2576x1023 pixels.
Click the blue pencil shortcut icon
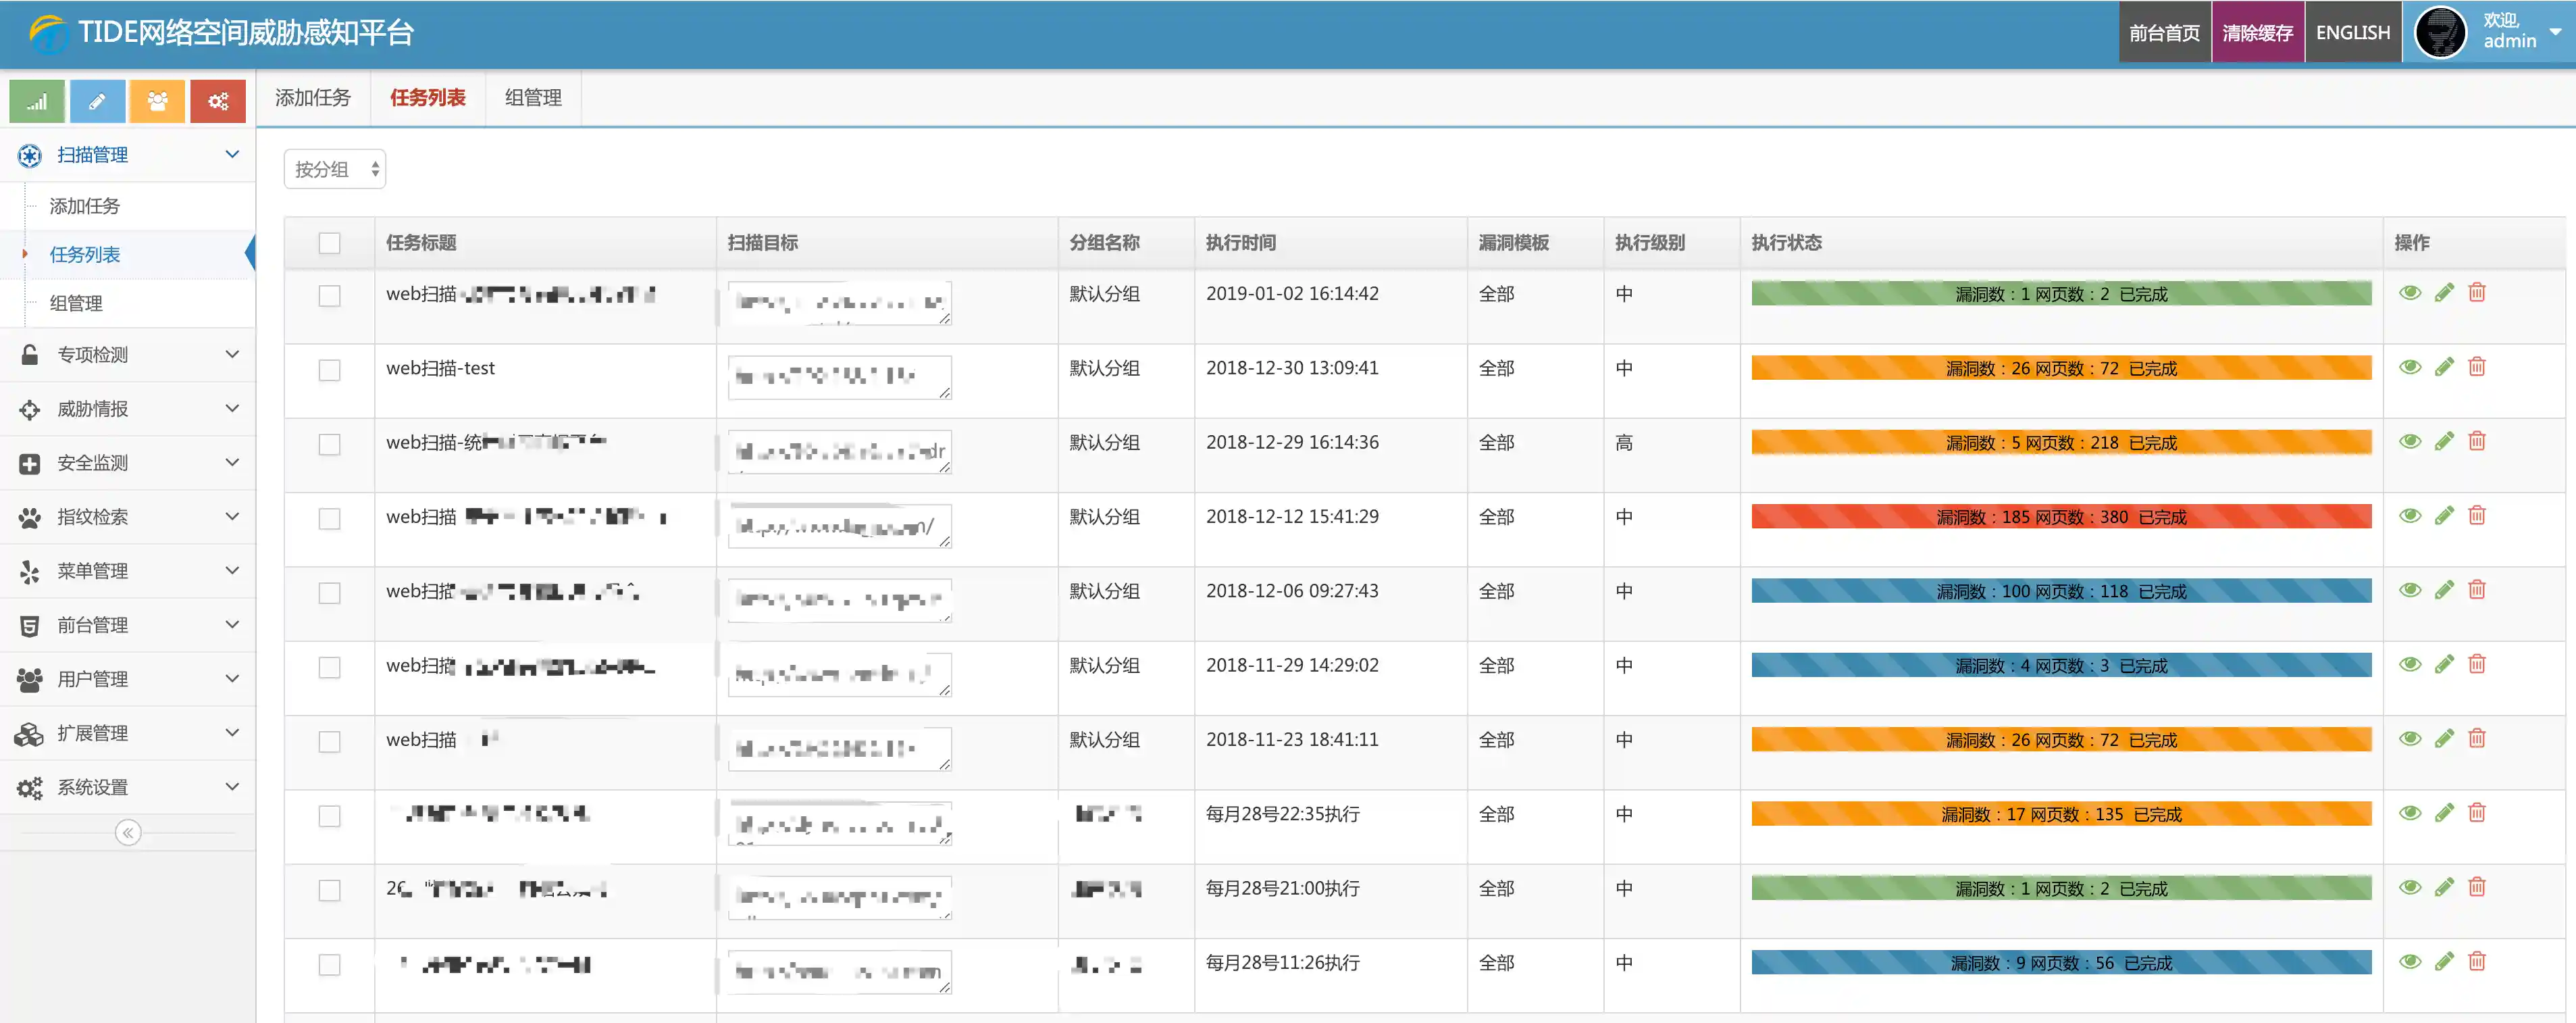click(x=97, y=101)
